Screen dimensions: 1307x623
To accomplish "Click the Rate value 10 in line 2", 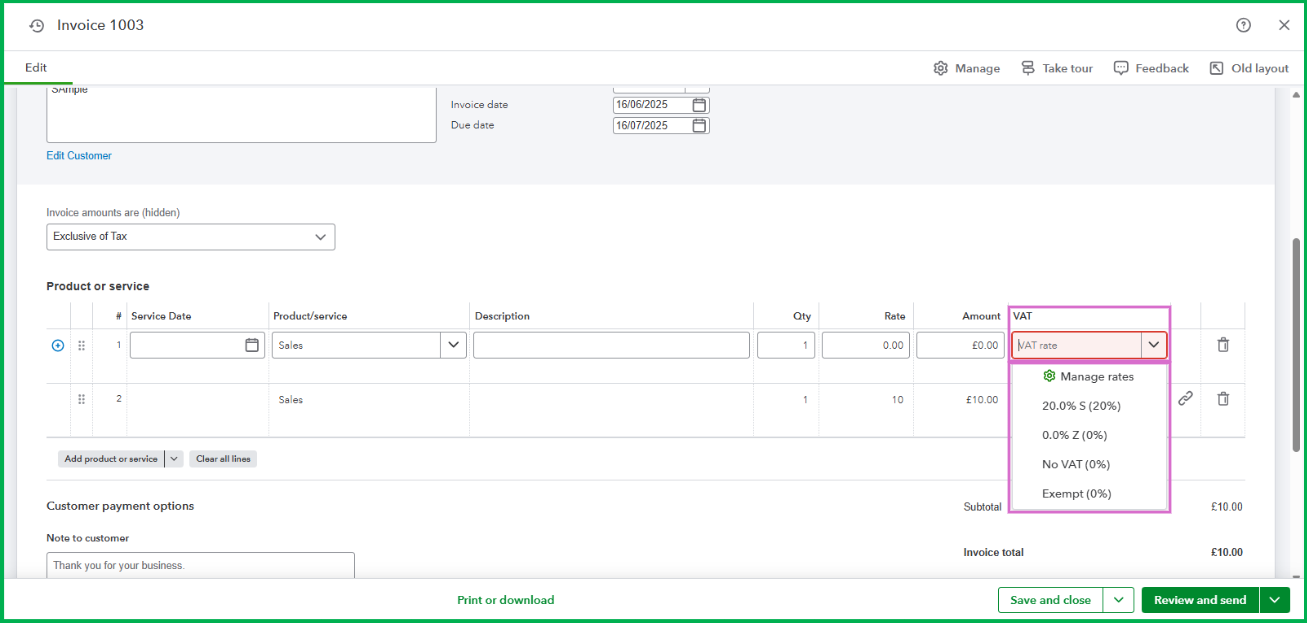I will point(897,399).
